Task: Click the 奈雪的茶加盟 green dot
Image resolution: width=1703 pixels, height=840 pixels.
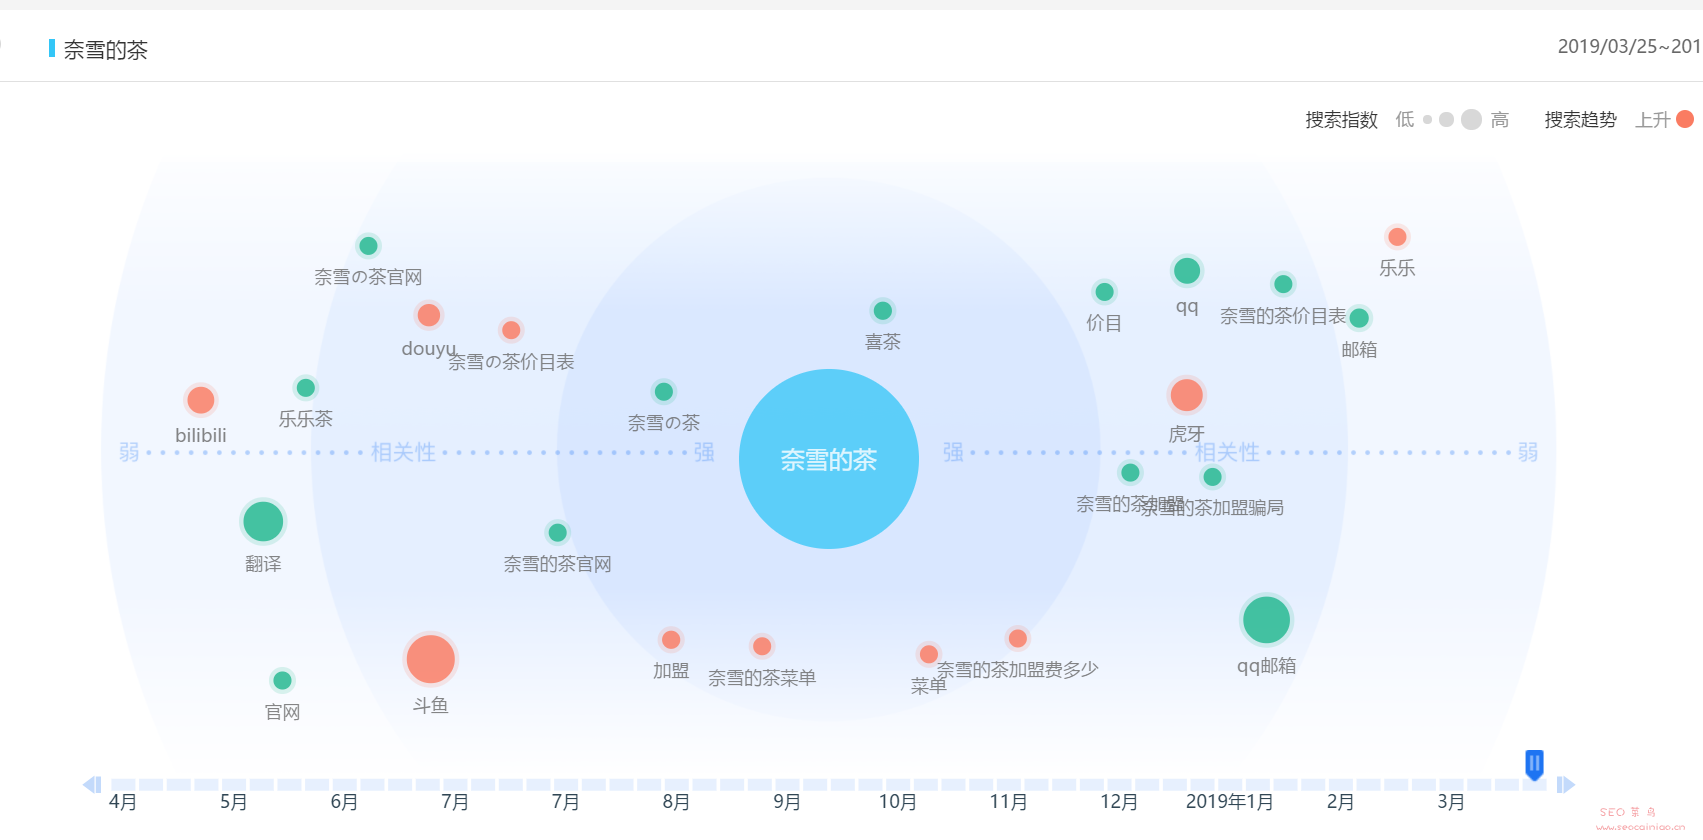Action: click(x=1130, y=473)
